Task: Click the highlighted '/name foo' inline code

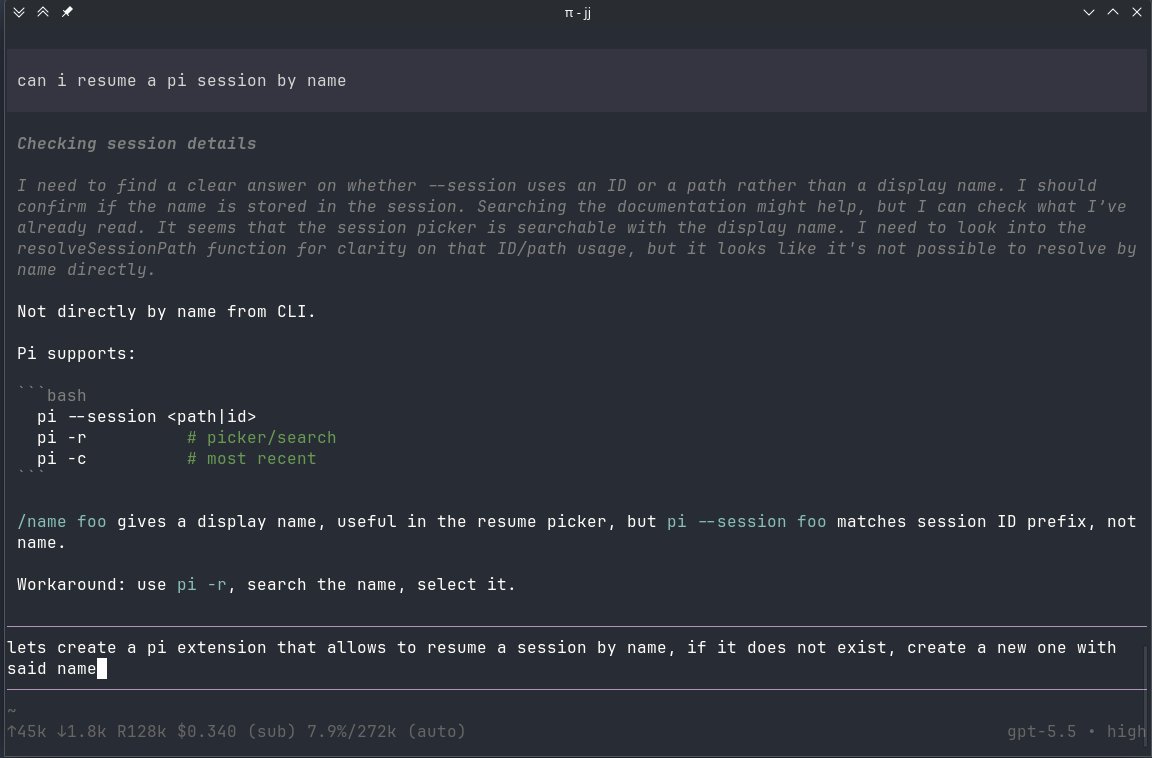Action: click(62, 521)
